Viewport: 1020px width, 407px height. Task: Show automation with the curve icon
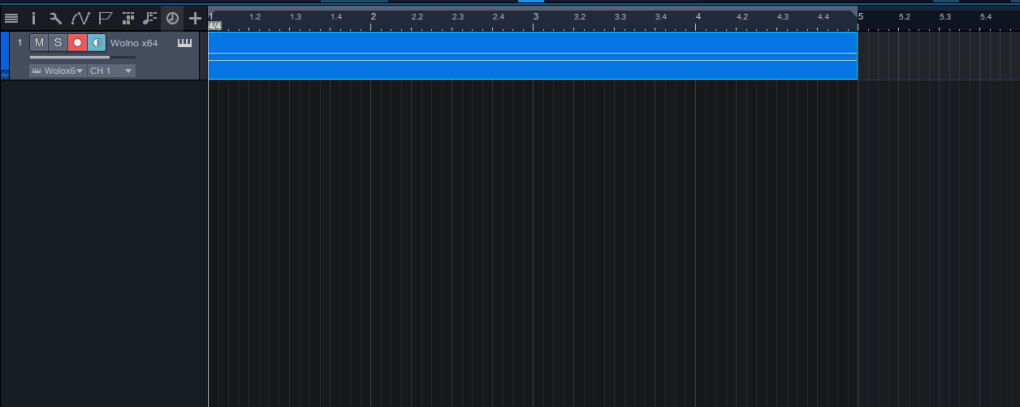80,19
